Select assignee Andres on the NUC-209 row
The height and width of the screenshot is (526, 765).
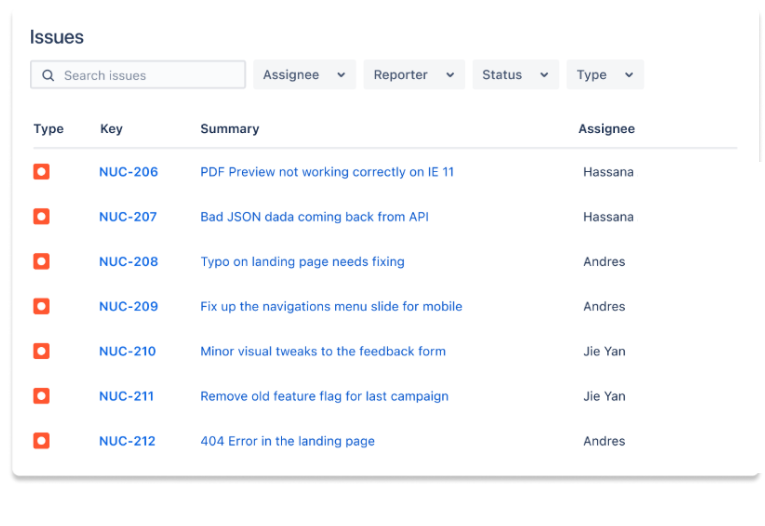pos(604,306)
